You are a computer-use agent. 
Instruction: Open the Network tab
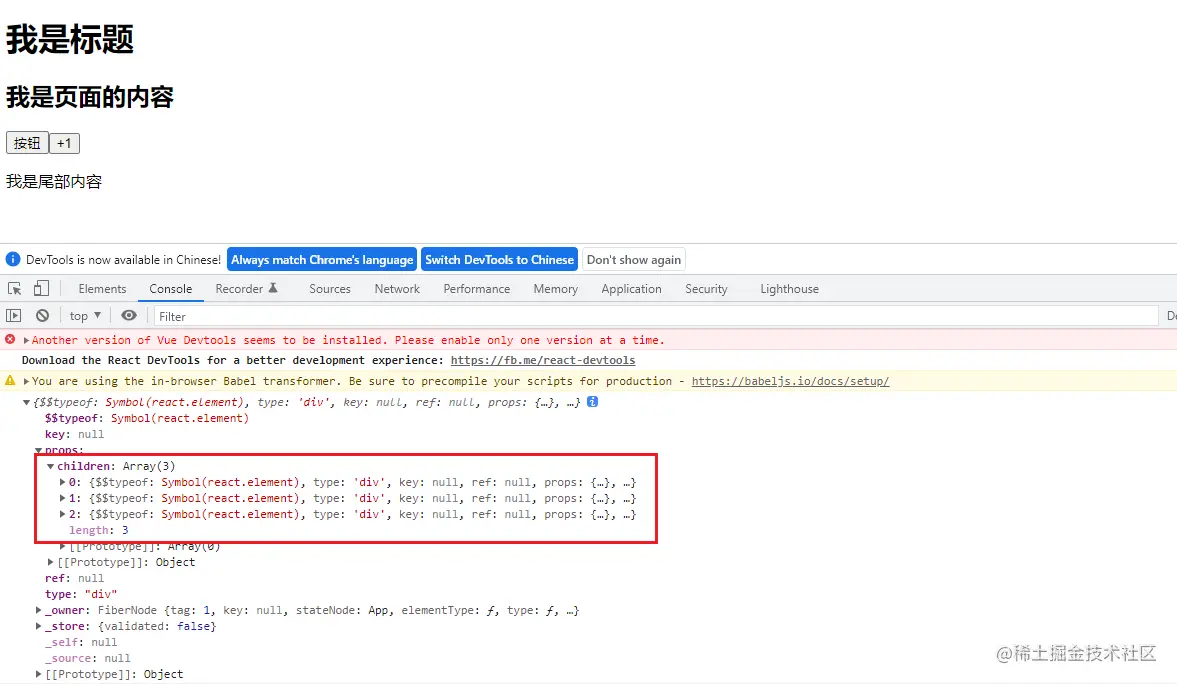(397, 289)
